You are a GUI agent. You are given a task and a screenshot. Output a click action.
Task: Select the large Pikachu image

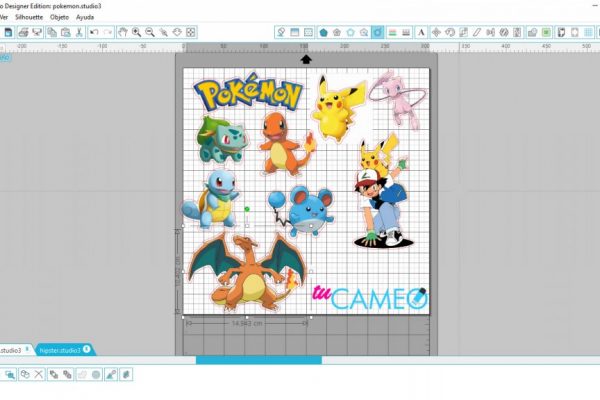(337, 107)
